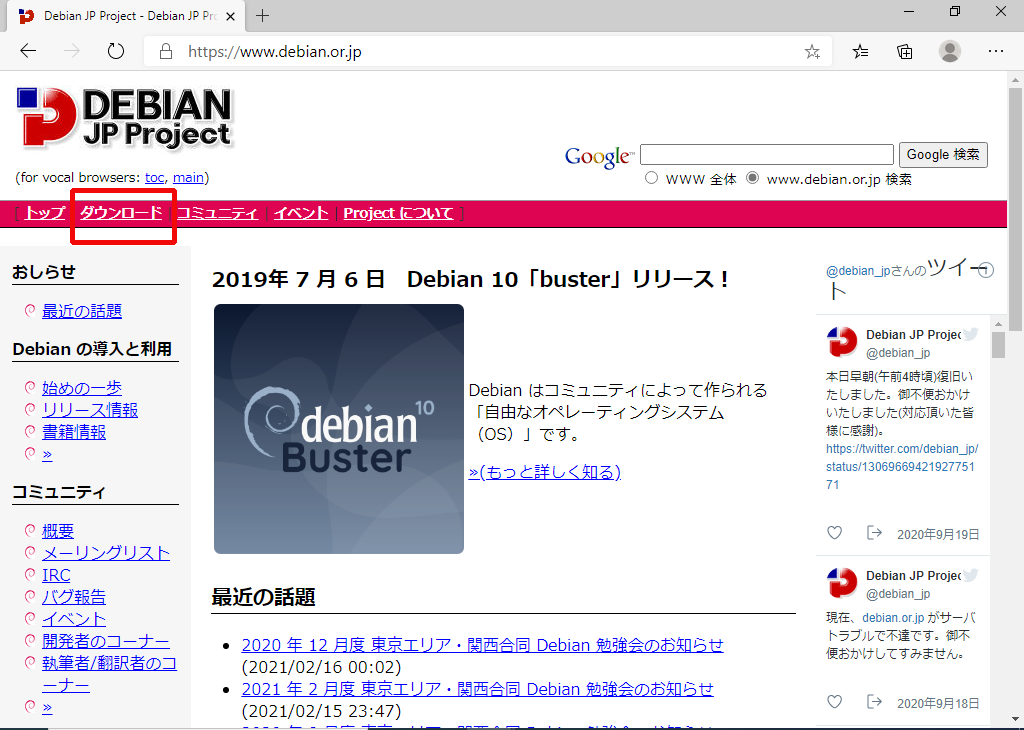Click the browser forward arrow
Screen dimensions: 1024x730
coord(71,51)
